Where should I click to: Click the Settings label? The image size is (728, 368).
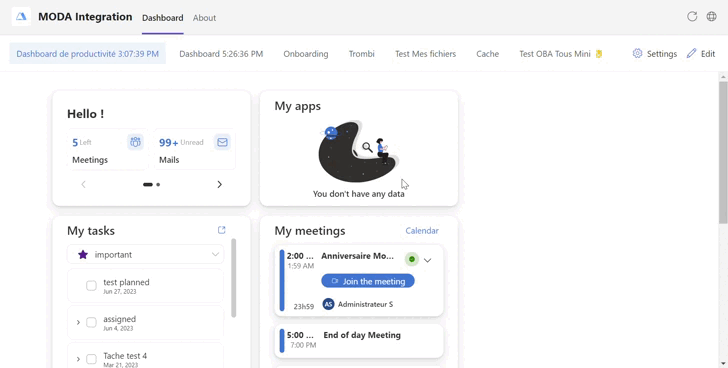[x=662, y=54]
